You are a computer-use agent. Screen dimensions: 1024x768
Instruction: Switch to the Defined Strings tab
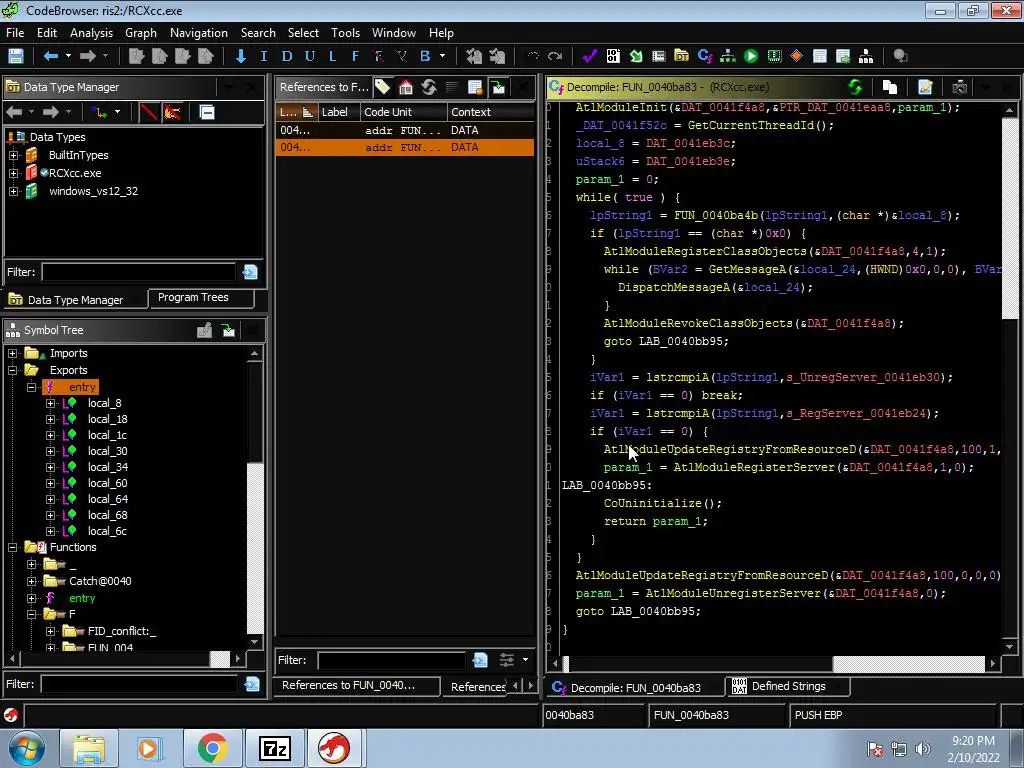tap(788, 686)
